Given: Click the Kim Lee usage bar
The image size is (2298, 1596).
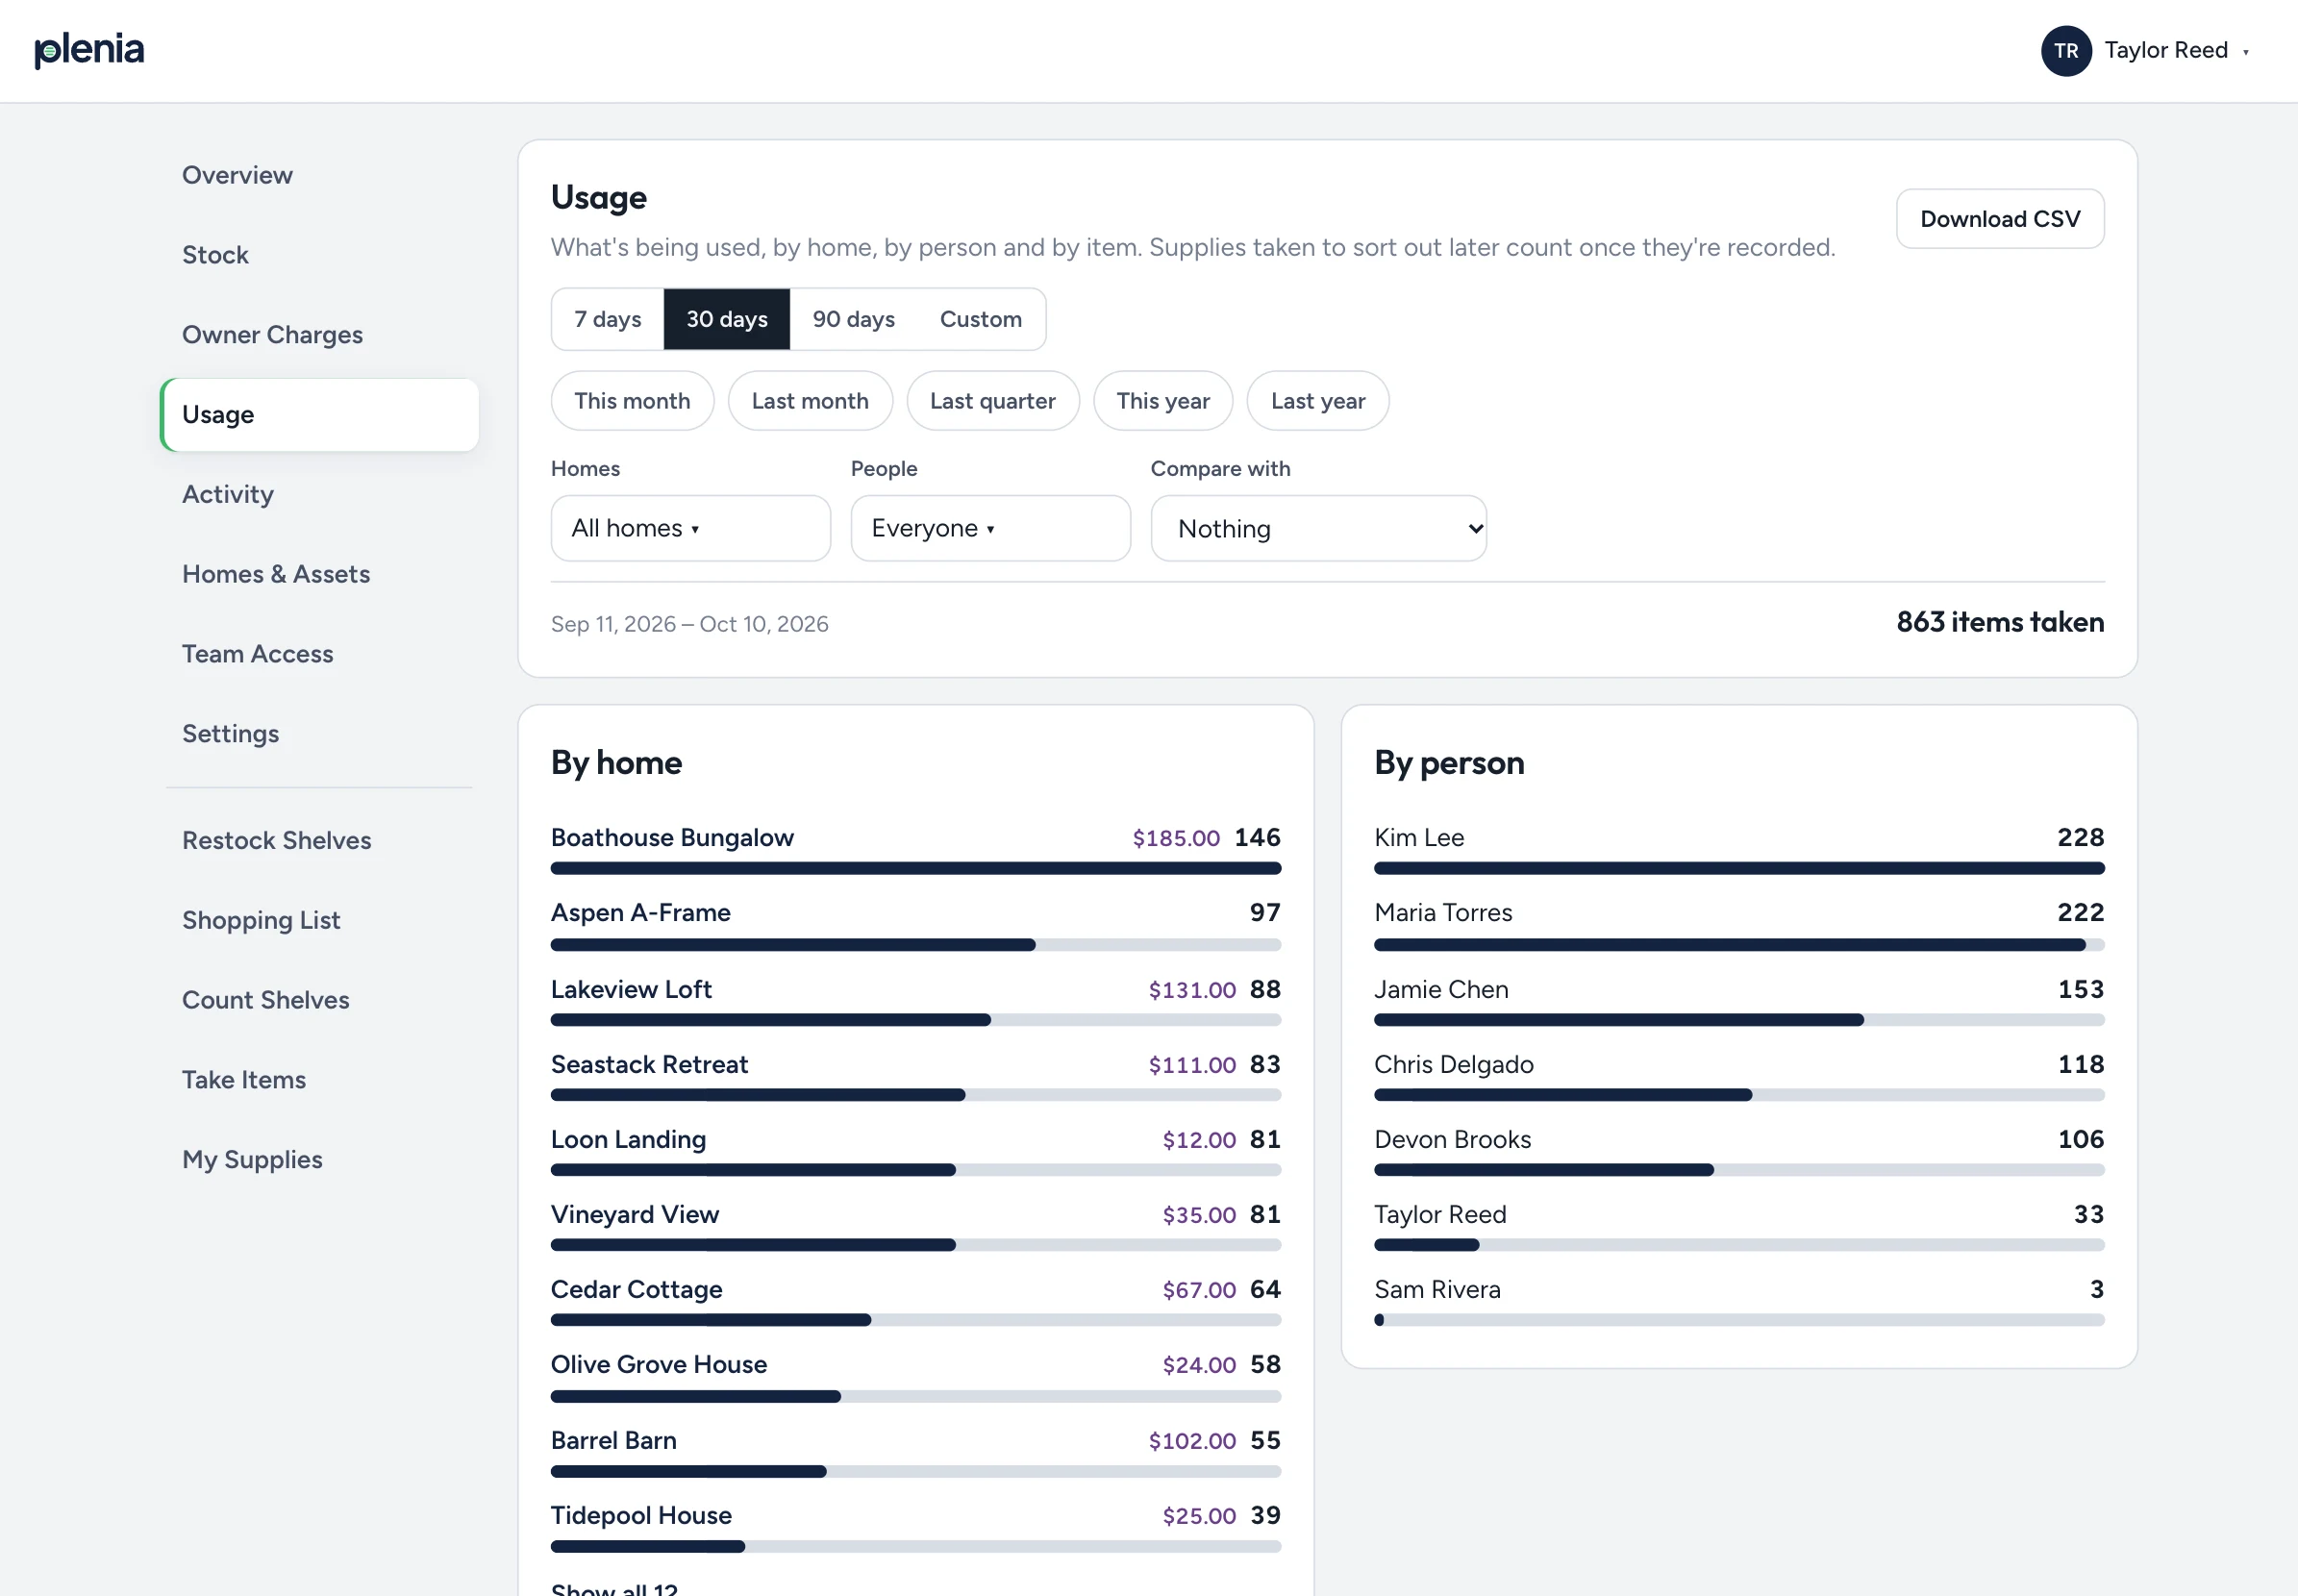Looking at the screenshot, I should [x=1738, y=869].
